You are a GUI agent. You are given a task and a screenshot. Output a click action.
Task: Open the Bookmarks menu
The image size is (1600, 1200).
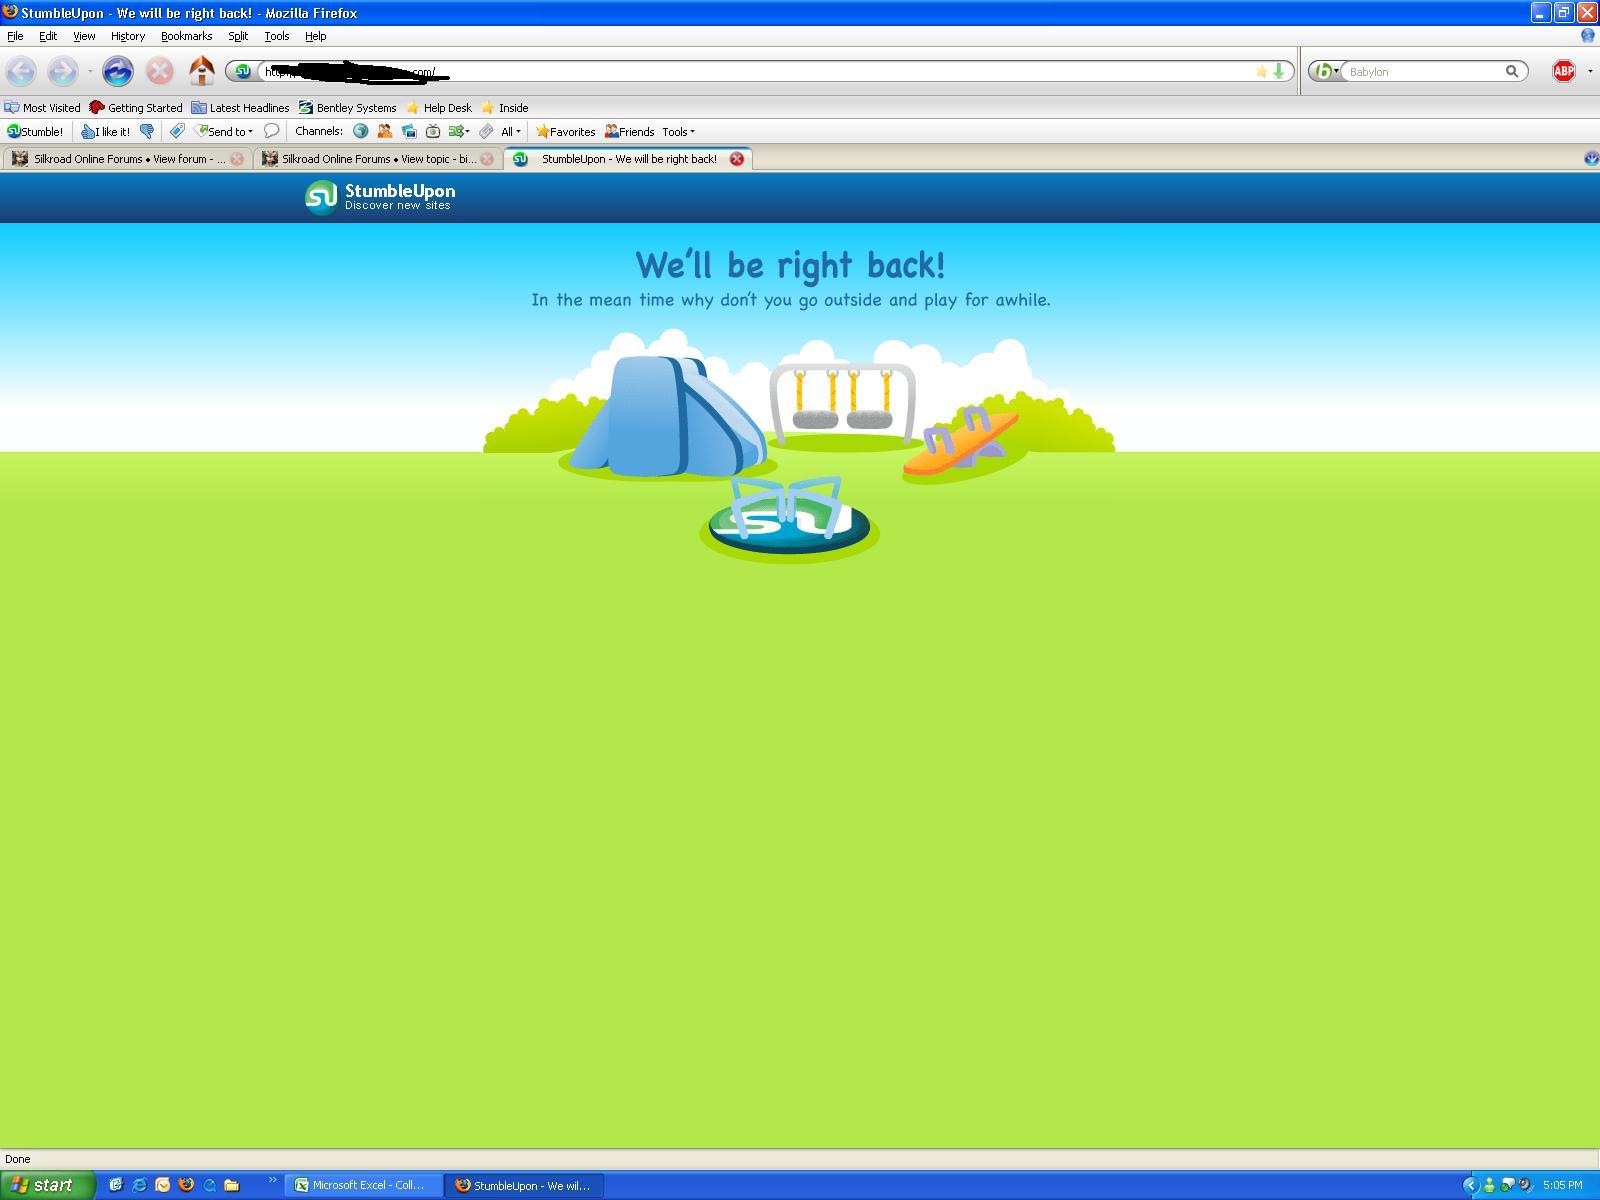pos(187,36)
